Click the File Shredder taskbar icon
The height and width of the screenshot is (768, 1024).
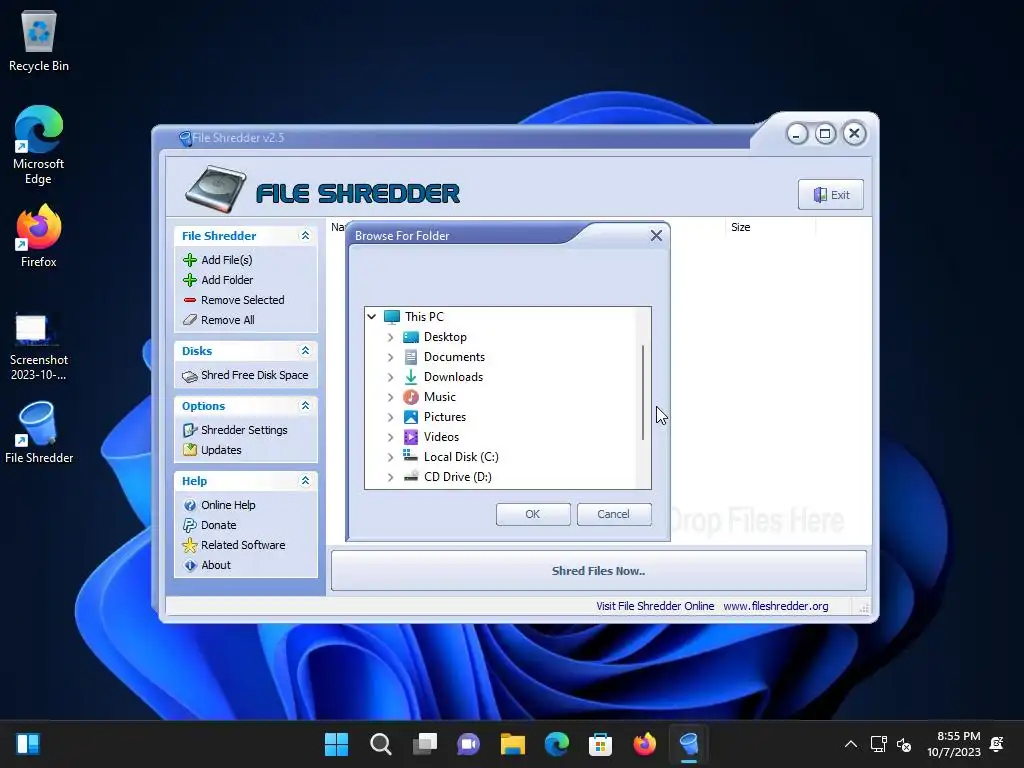pos(689,744)
